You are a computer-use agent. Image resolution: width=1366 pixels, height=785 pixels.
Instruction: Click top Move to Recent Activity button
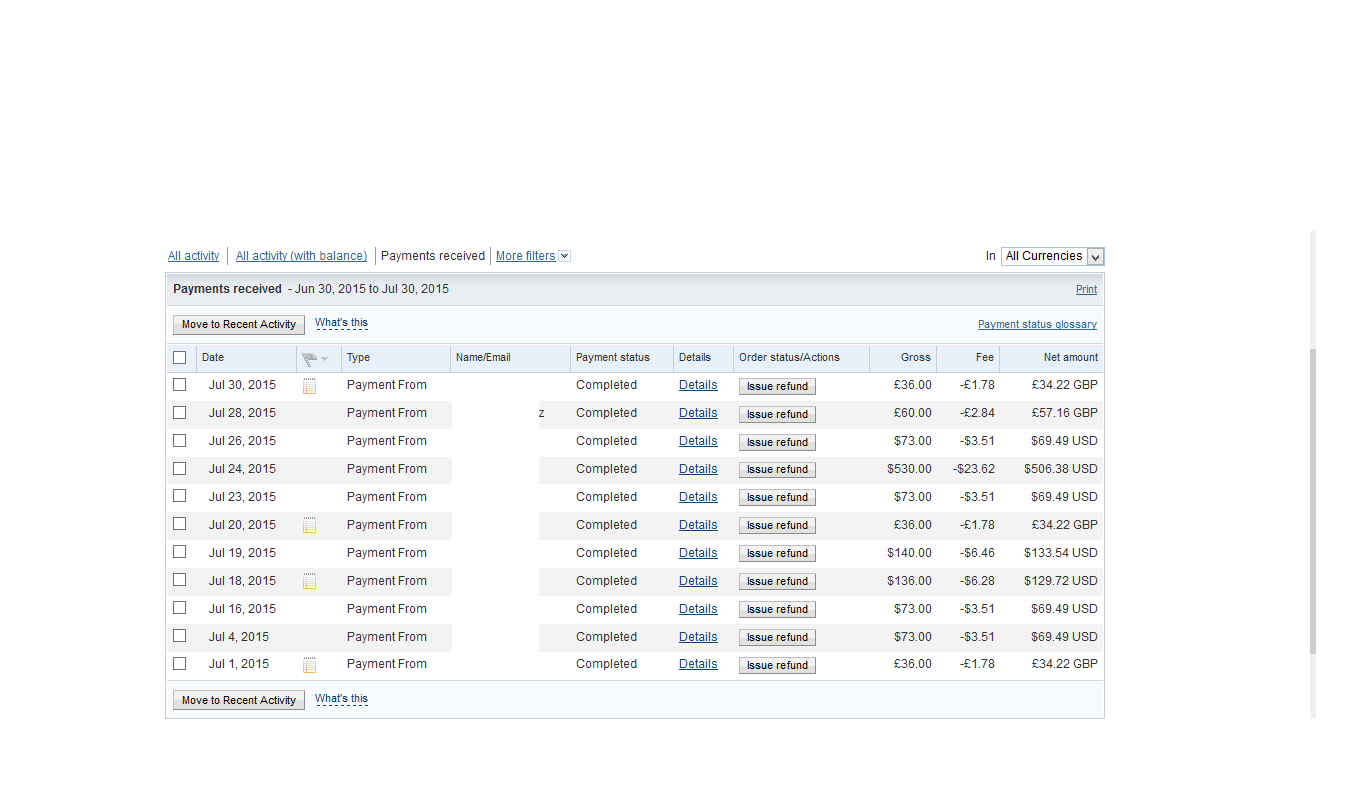coord(239,325)
